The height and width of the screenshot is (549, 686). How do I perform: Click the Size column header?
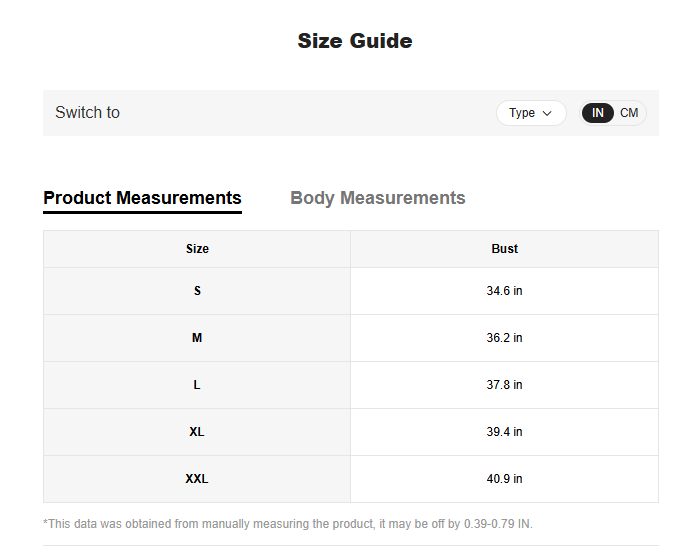click(197, 249)
